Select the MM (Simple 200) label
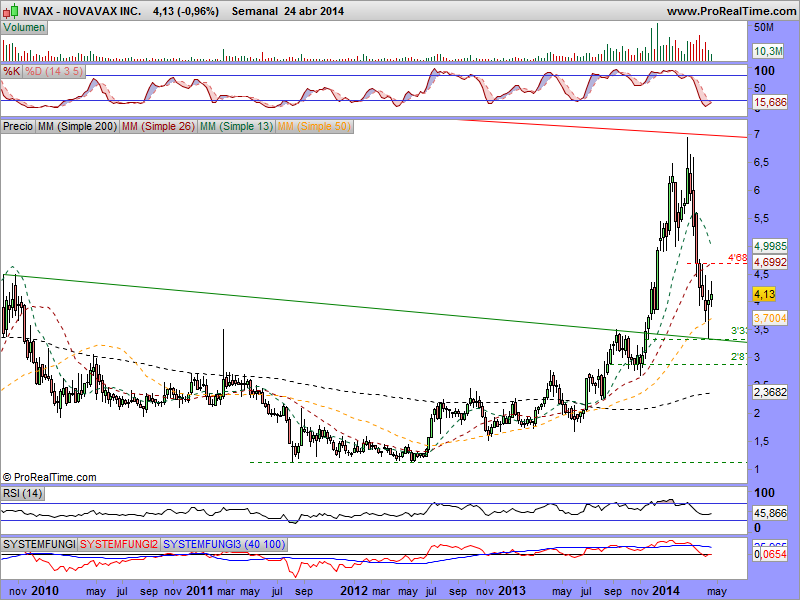Screen dimensions: 800x600 coord(77,126)
